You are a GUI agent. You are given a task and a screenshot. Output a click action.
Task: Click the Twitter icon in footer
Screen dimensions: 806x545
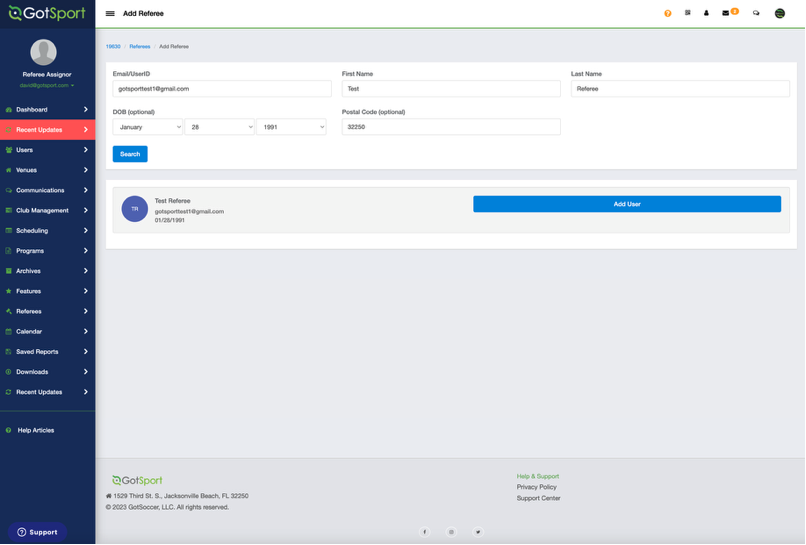[478, 532]
